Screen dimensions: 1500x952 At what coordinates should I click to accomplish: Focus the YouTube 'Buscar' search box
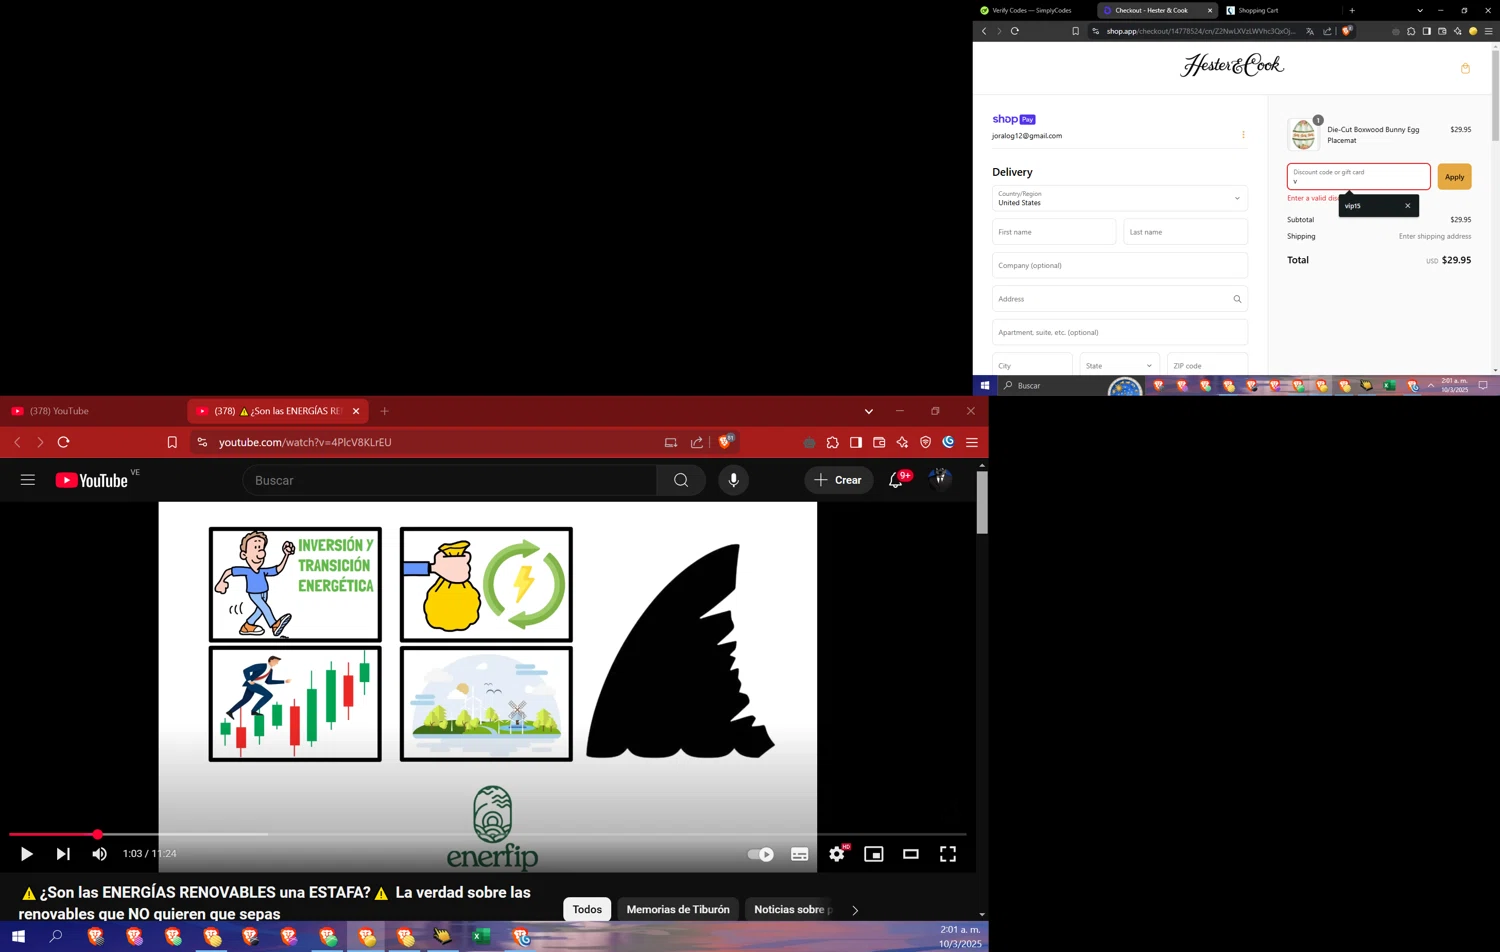pyautogui.click(x=450, y=480)
